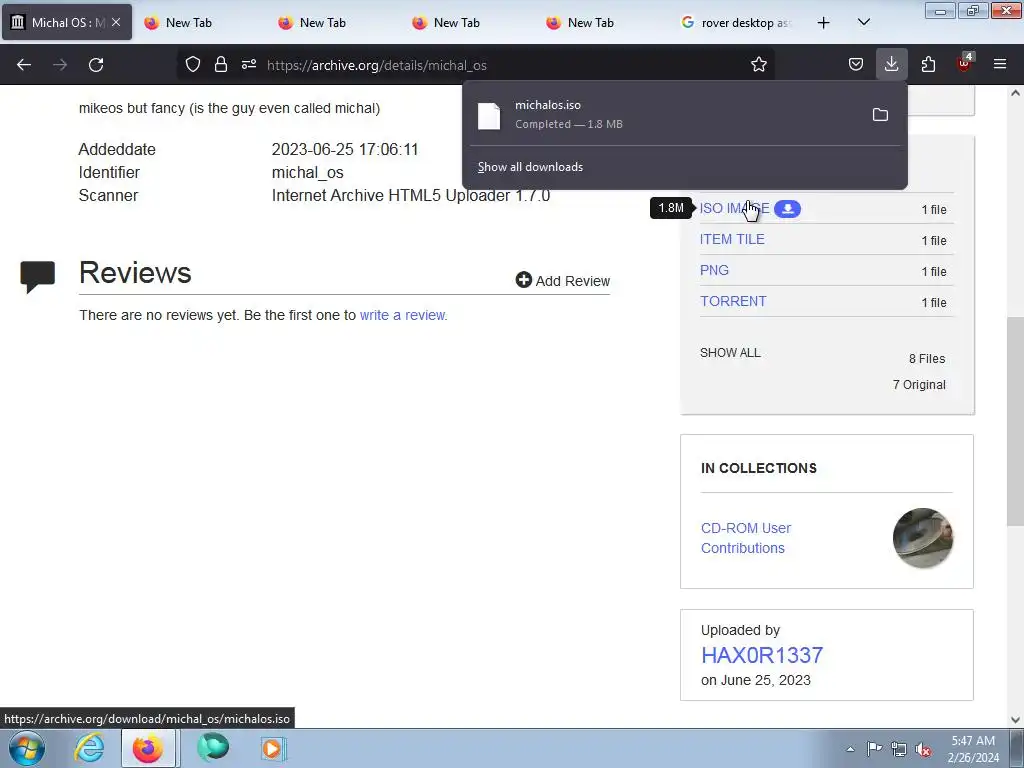Open Windows Media Player from taskbar
Viewport: 1024px width, 768px height.
[272, 749]
